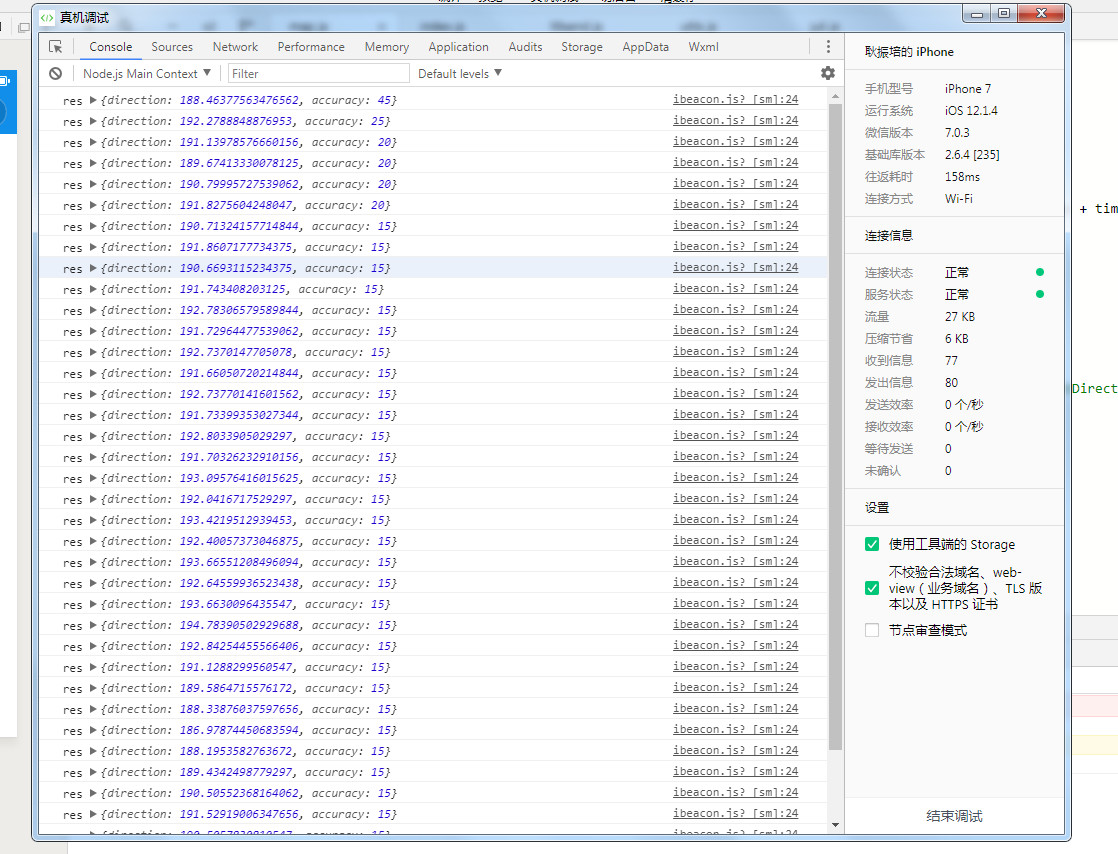
Task: Click the 结束调试 button
Action: (954, 816)
